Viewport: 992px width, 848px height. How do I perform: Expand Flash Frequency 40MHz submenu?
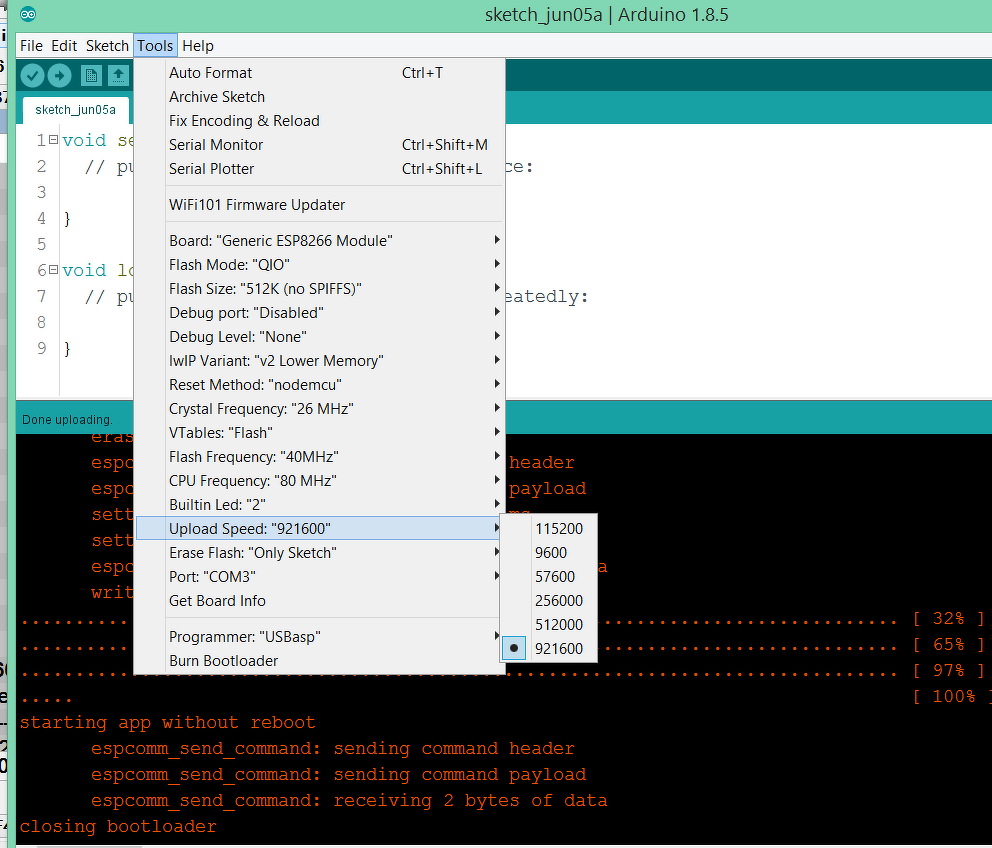319,458
